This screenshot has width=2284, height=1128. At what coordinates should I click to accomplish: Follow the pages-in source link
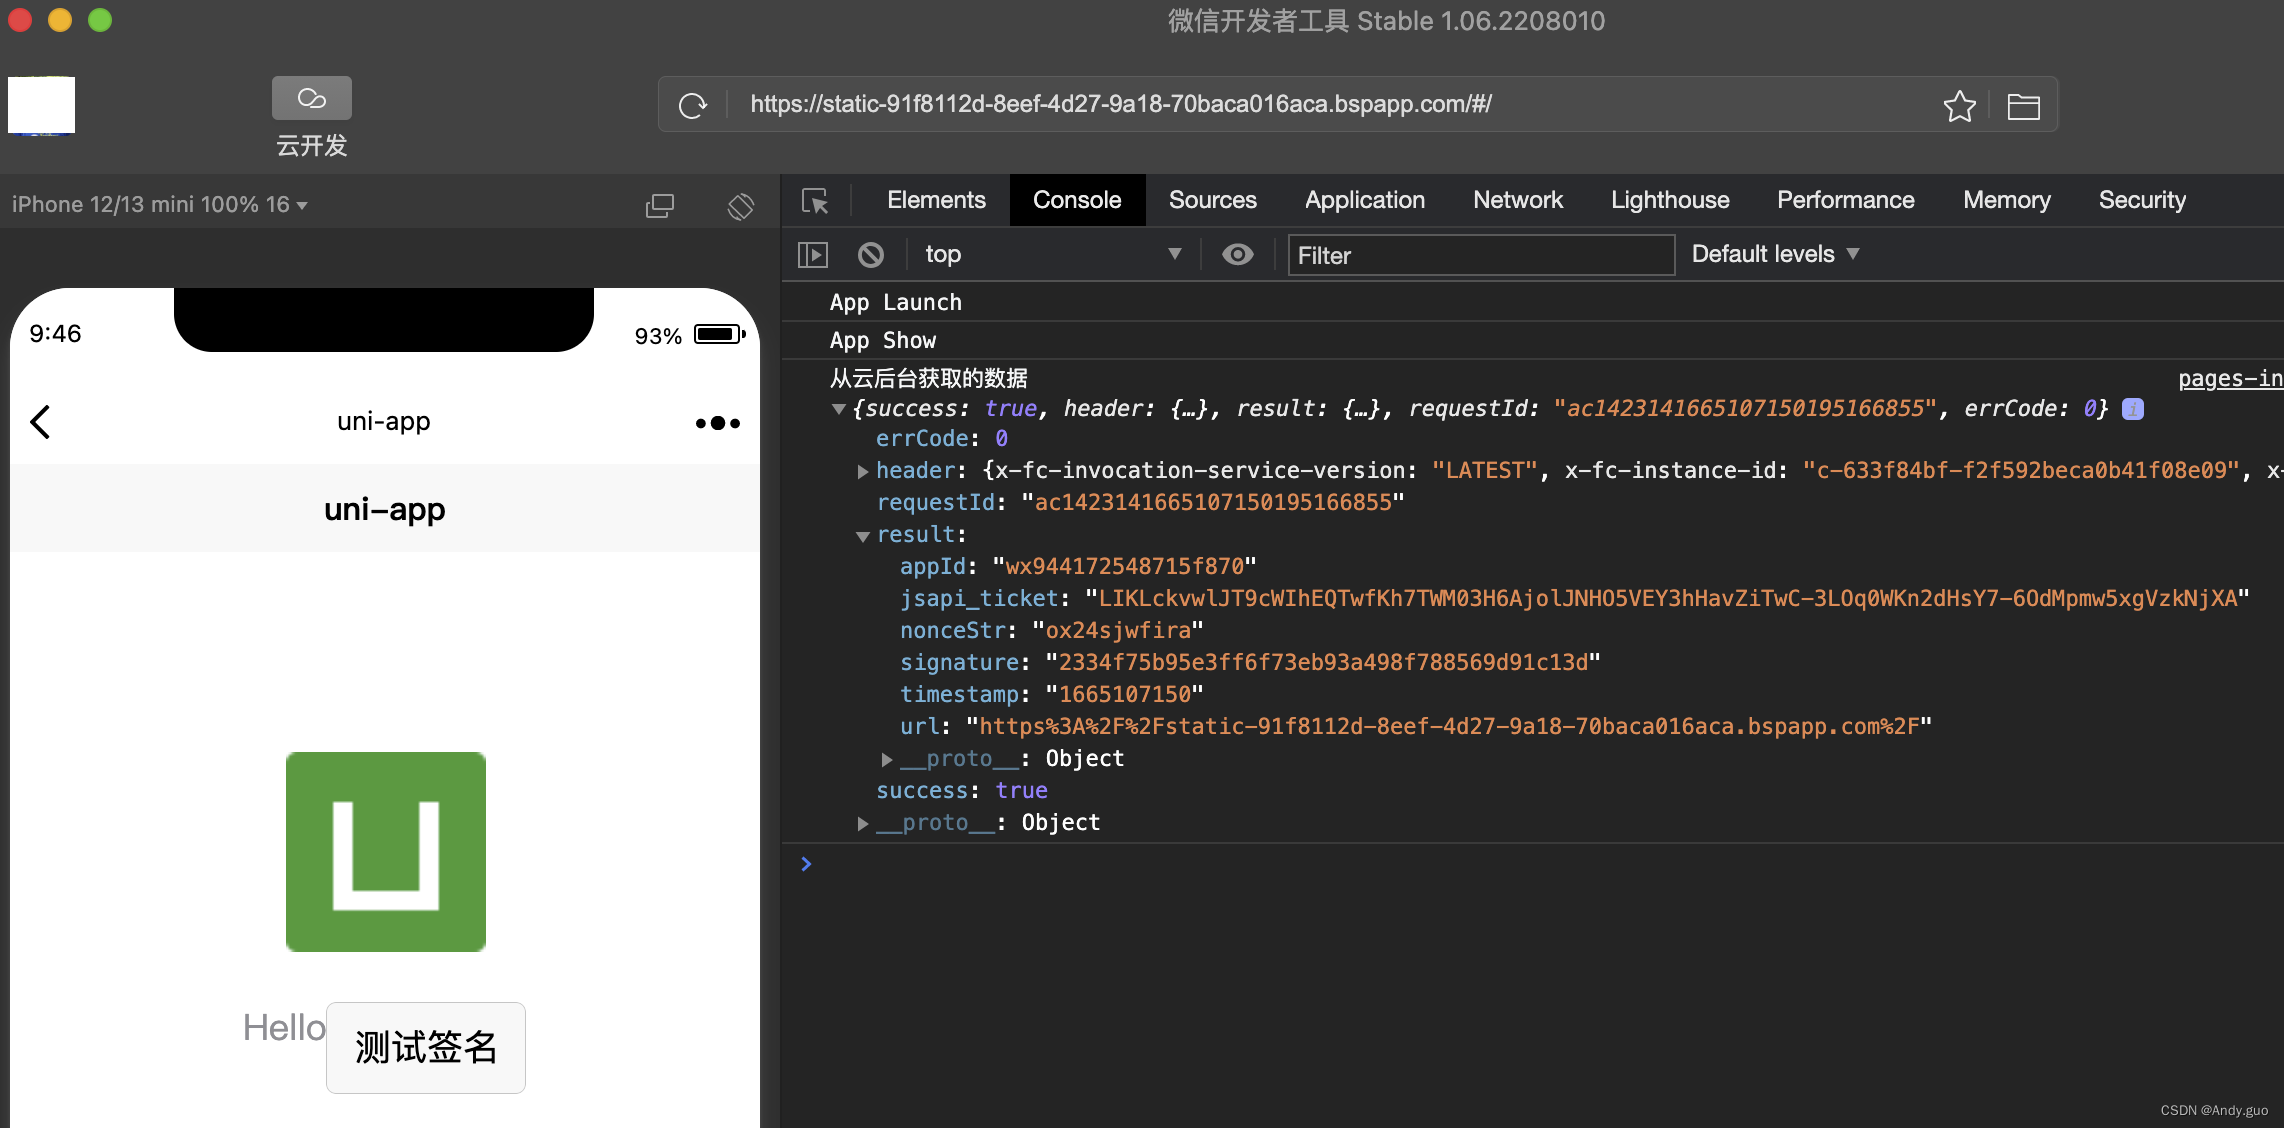(2230, 378)
